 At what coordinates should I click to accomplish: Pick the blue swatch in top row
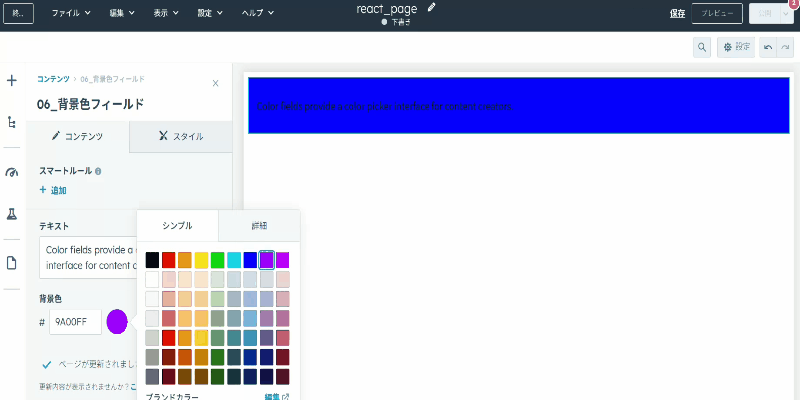250,260
